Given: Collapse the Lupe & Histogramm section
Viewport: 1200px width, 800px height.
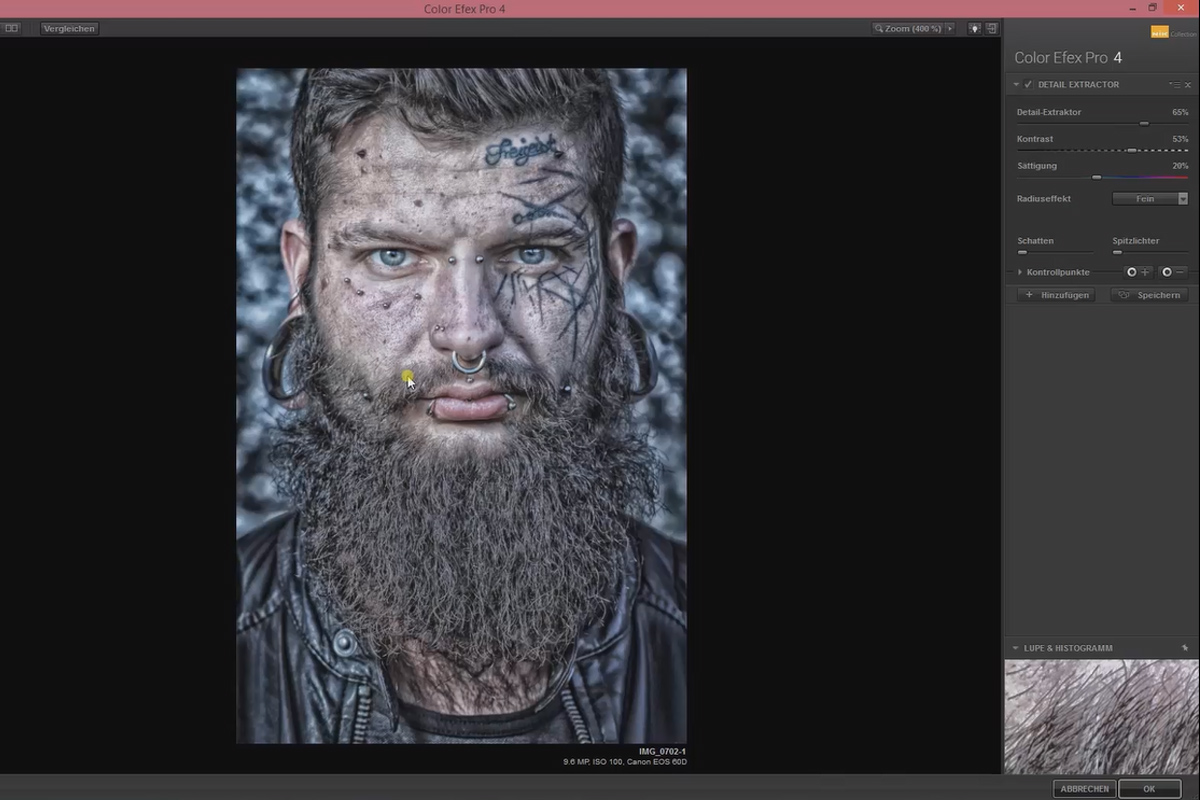Looking at the screenshot, I should [x=1015, y=648].
